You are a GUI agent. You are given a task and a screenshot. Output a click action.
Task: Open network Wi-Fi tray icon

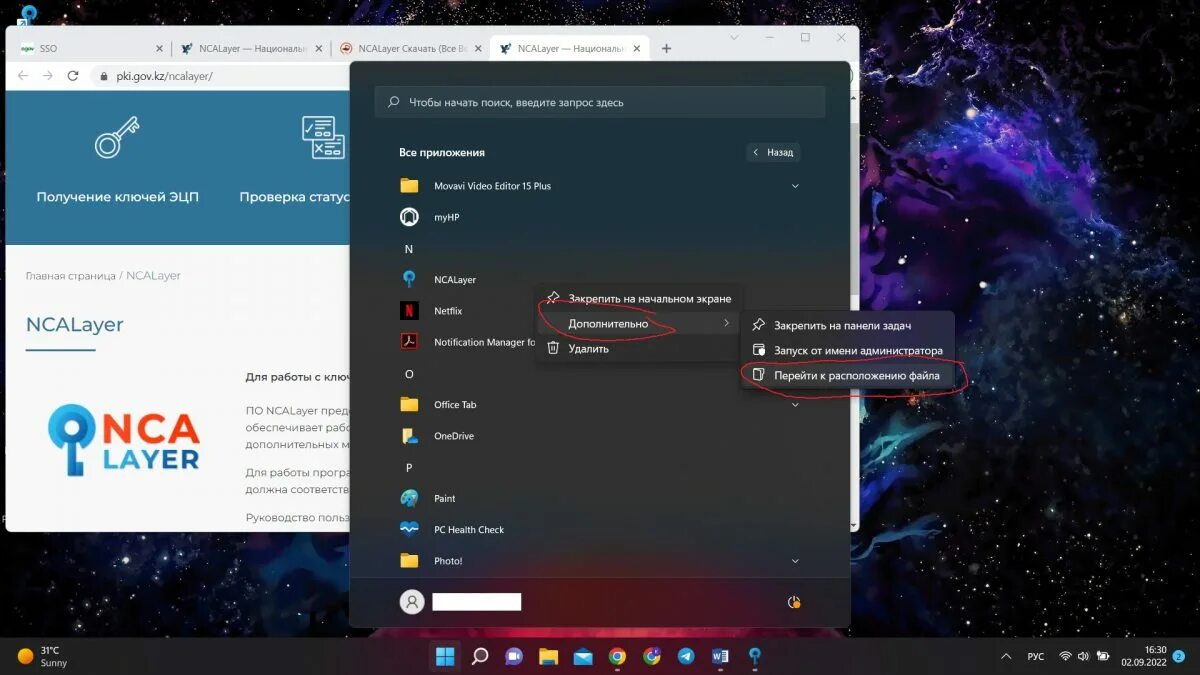point(1066,656)
